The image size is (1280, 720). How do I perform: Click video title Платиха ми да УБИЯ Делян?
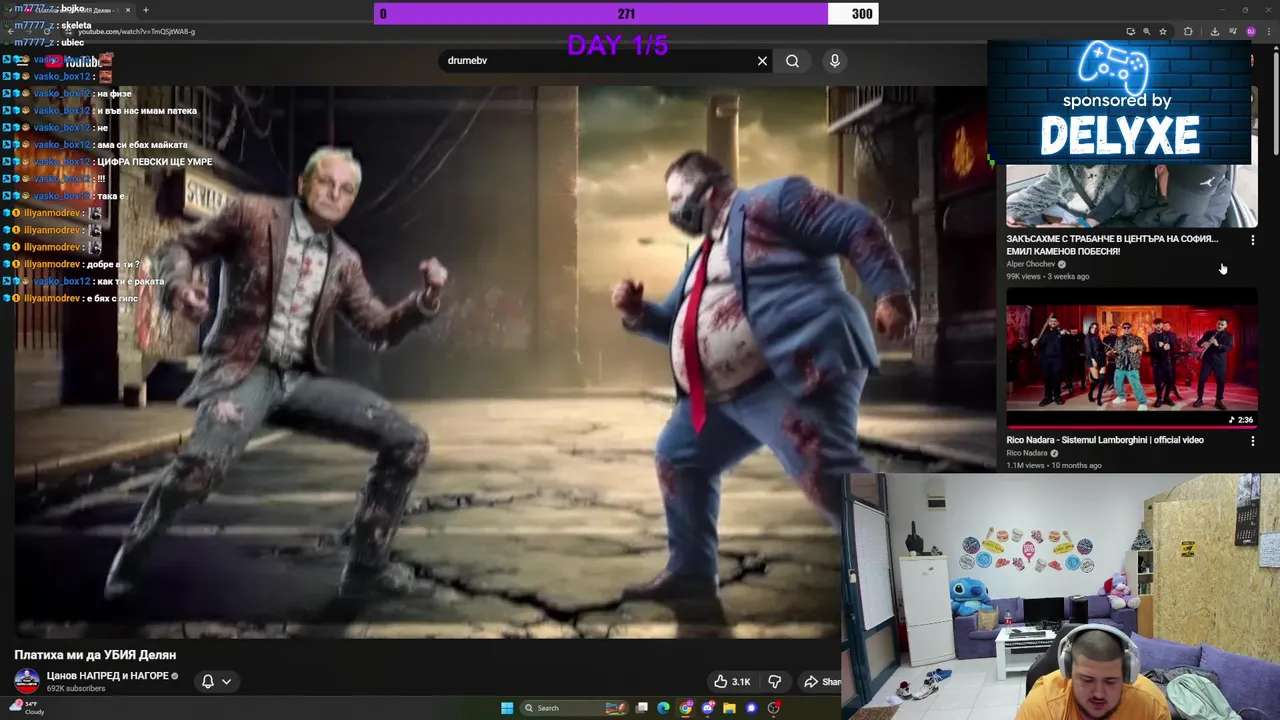pyautogui.click(x=95, y=655)
